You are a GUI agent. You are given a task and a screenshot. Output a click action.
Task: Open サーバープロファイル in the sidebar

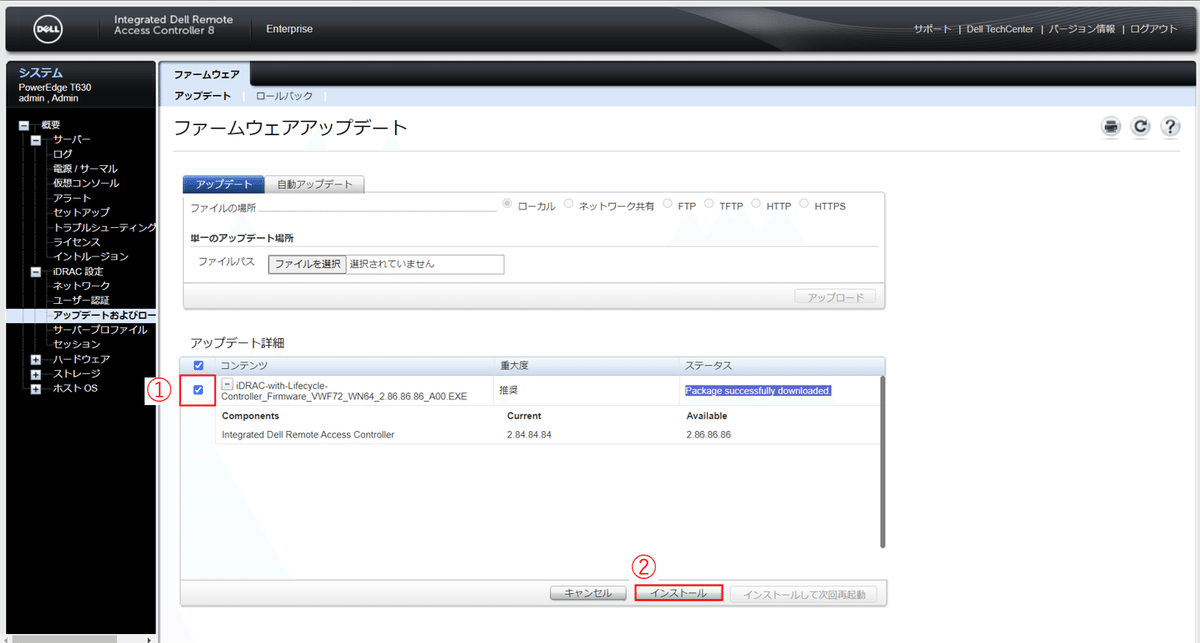[x=100, y=330]
